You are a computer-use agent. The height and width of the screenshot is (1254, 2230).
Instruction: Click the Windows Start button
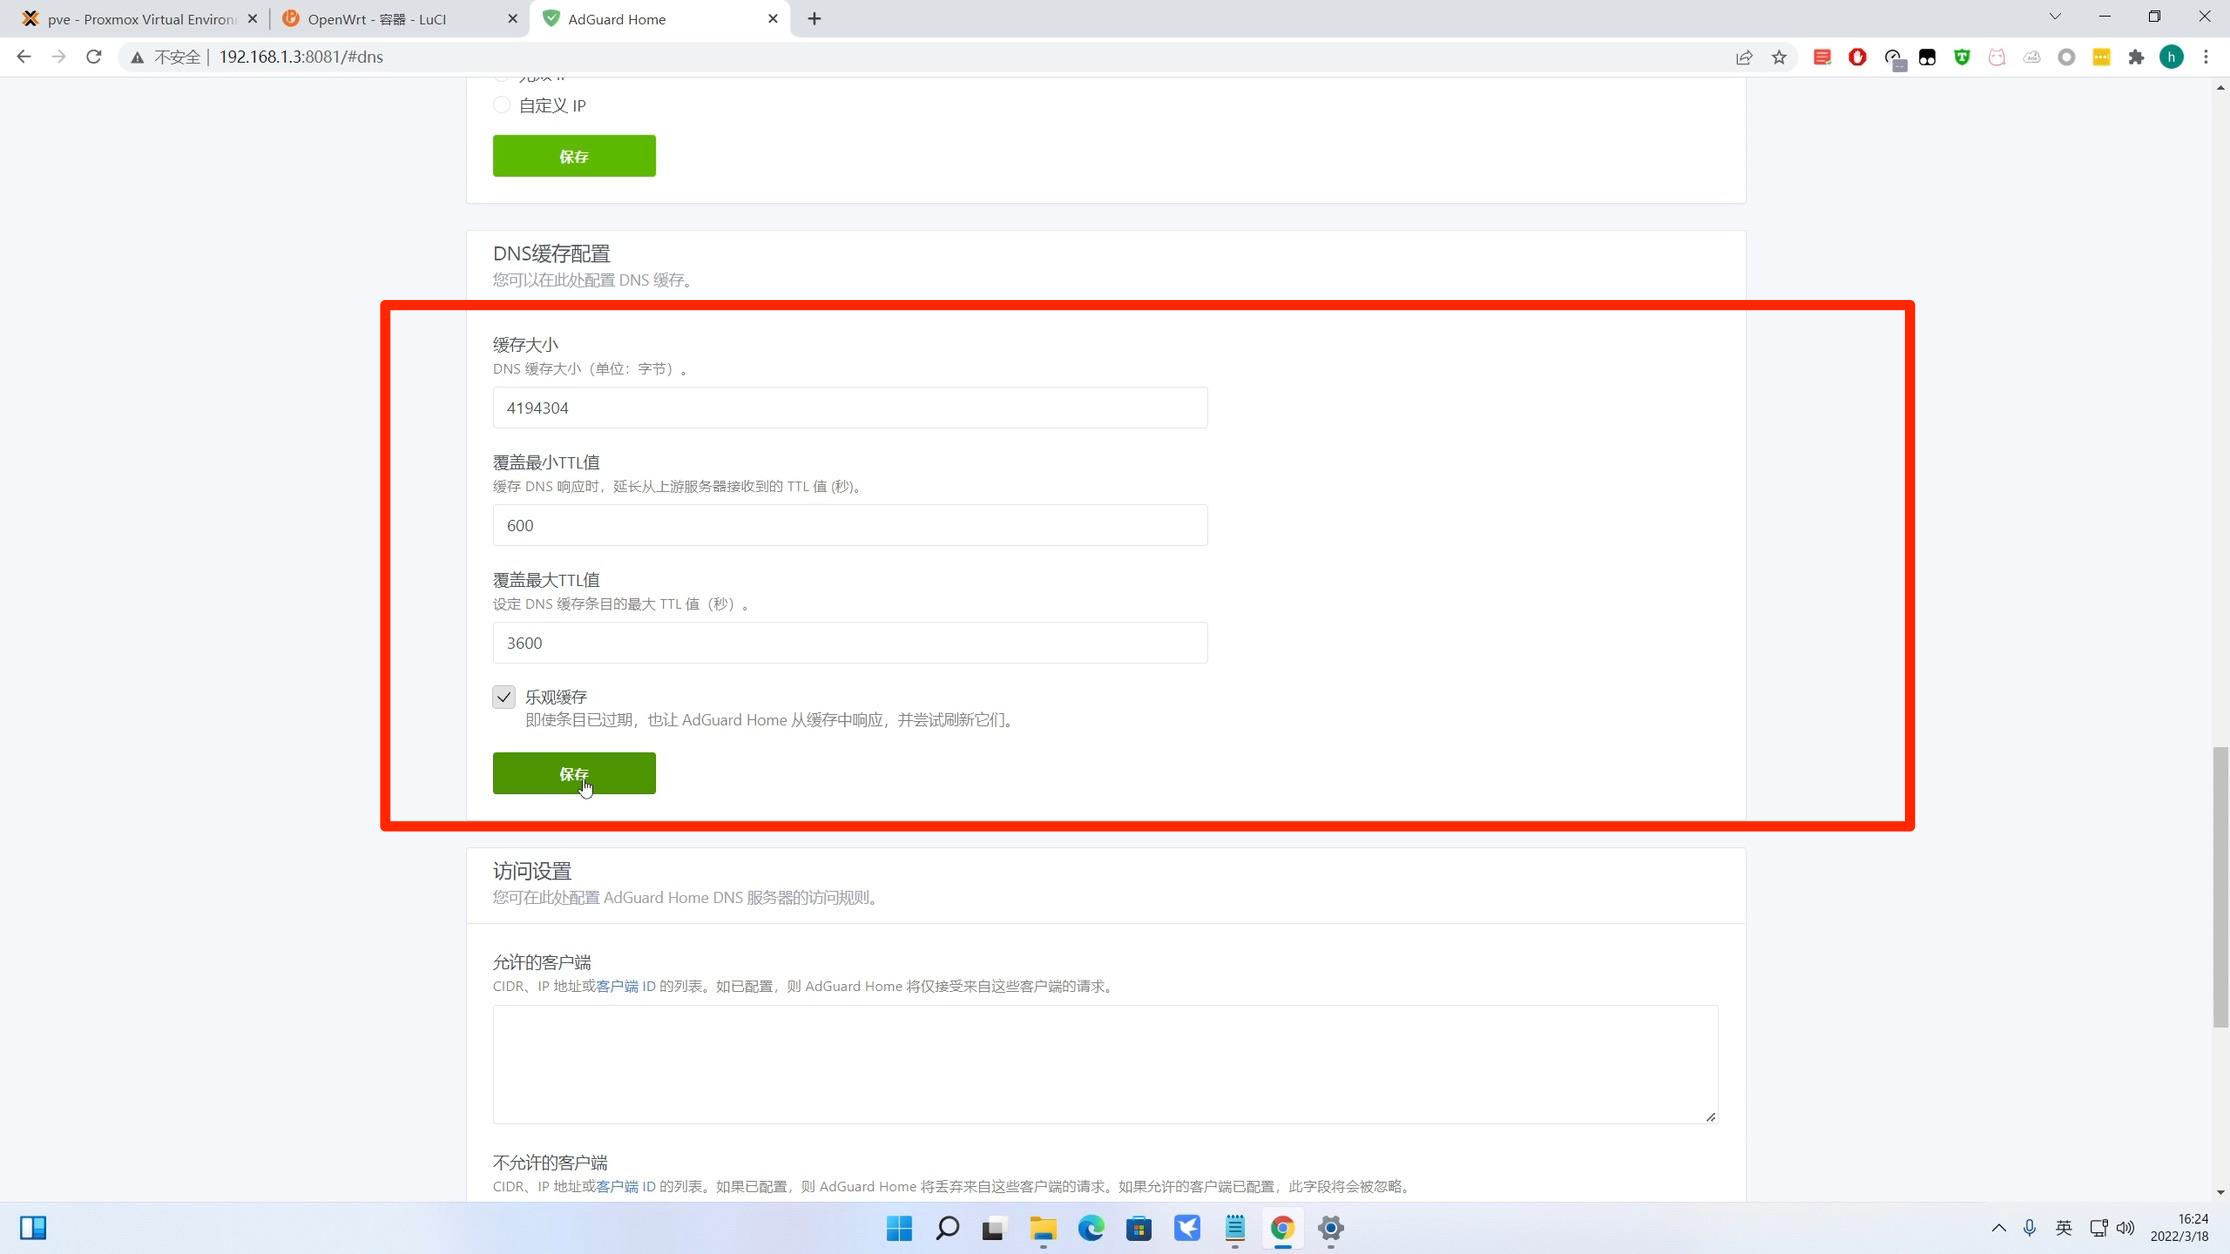pyautogui.click(x=898, y=1228)
